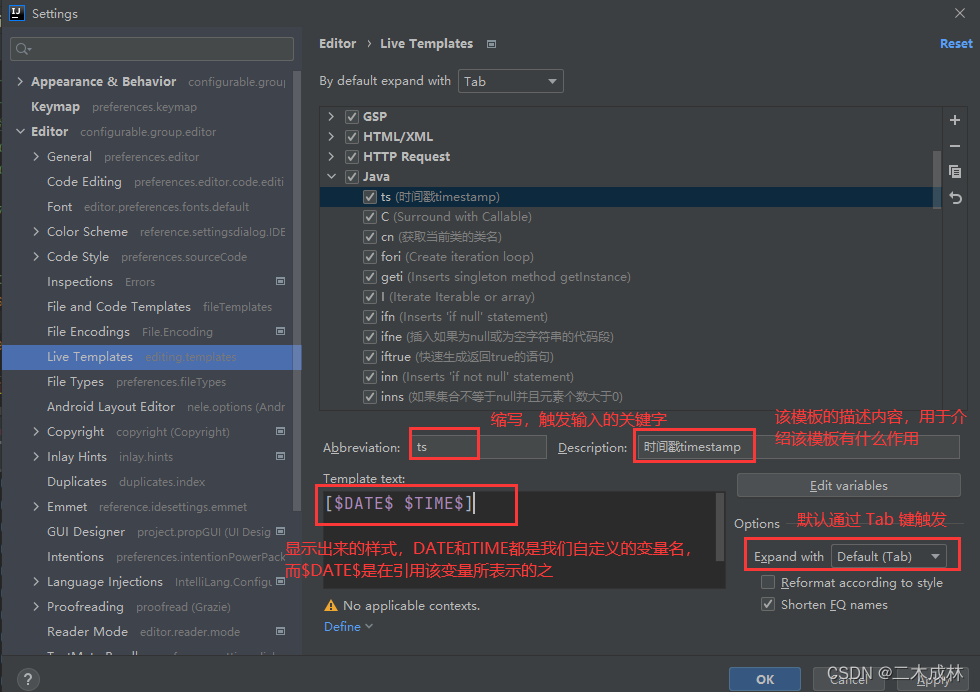Screen dimensions: 980x692
Task: Uncheck the ts template checkbox
Action: point(370,197)
